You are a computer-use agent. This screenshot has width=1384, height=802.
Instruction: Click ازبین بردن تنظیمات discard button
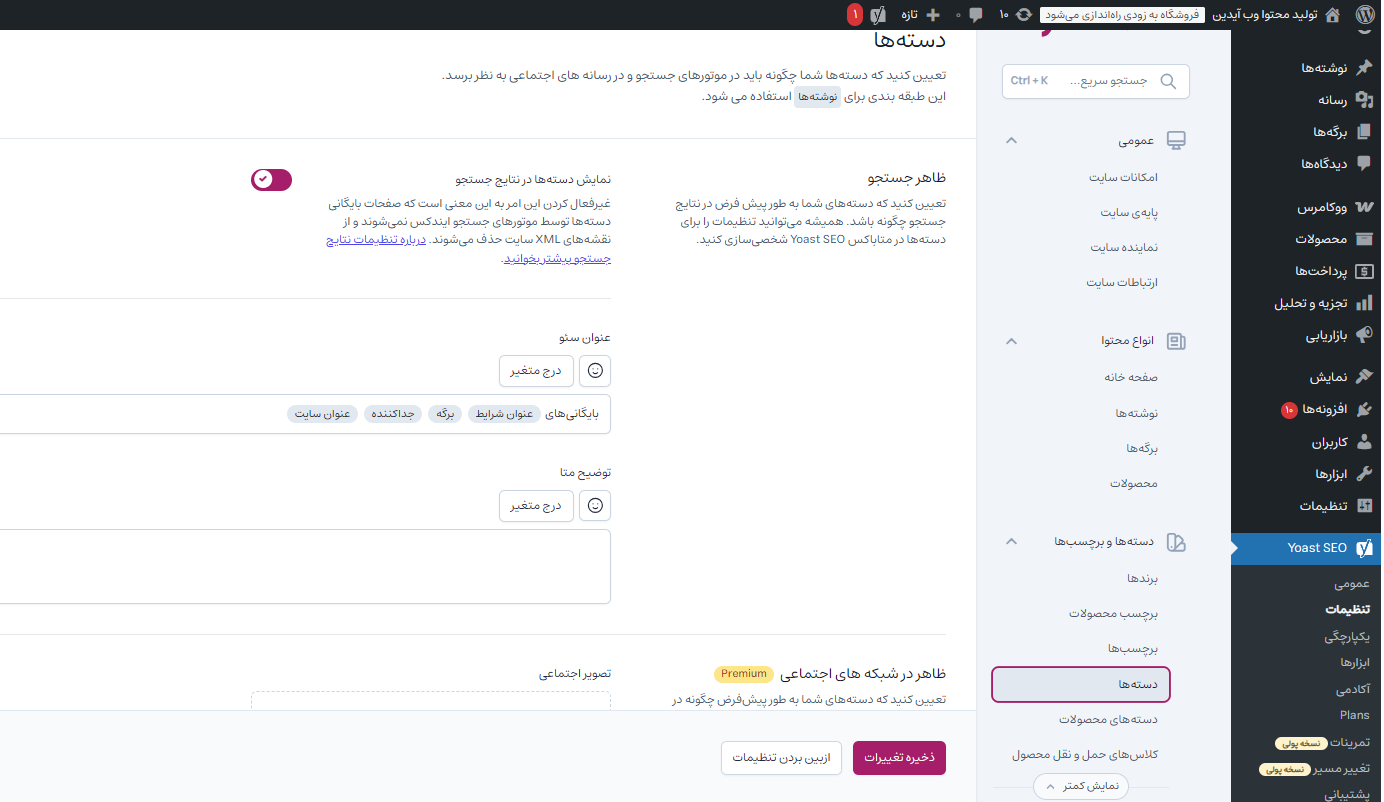pos(781,758)
